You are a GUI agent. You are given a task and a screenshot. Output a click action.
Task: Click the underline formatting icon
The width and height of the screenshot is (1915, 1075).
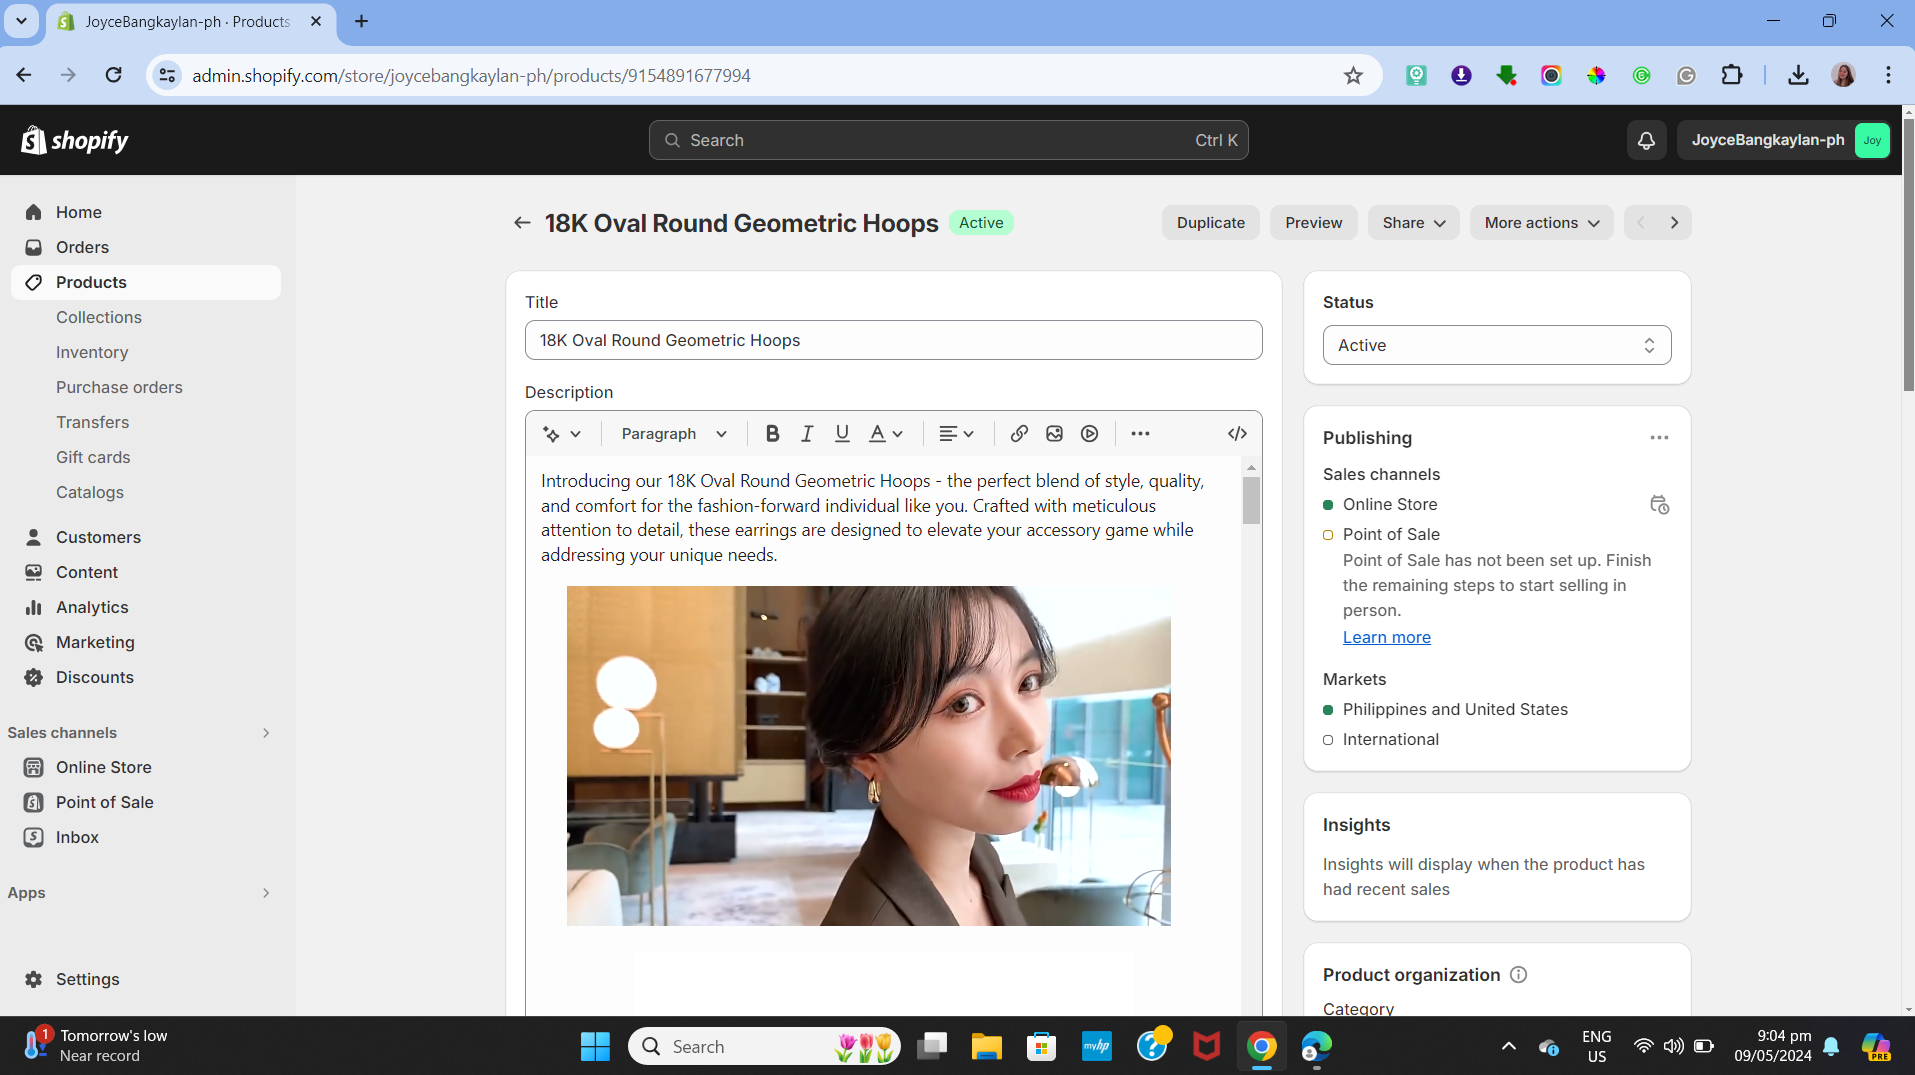point(842,433)
